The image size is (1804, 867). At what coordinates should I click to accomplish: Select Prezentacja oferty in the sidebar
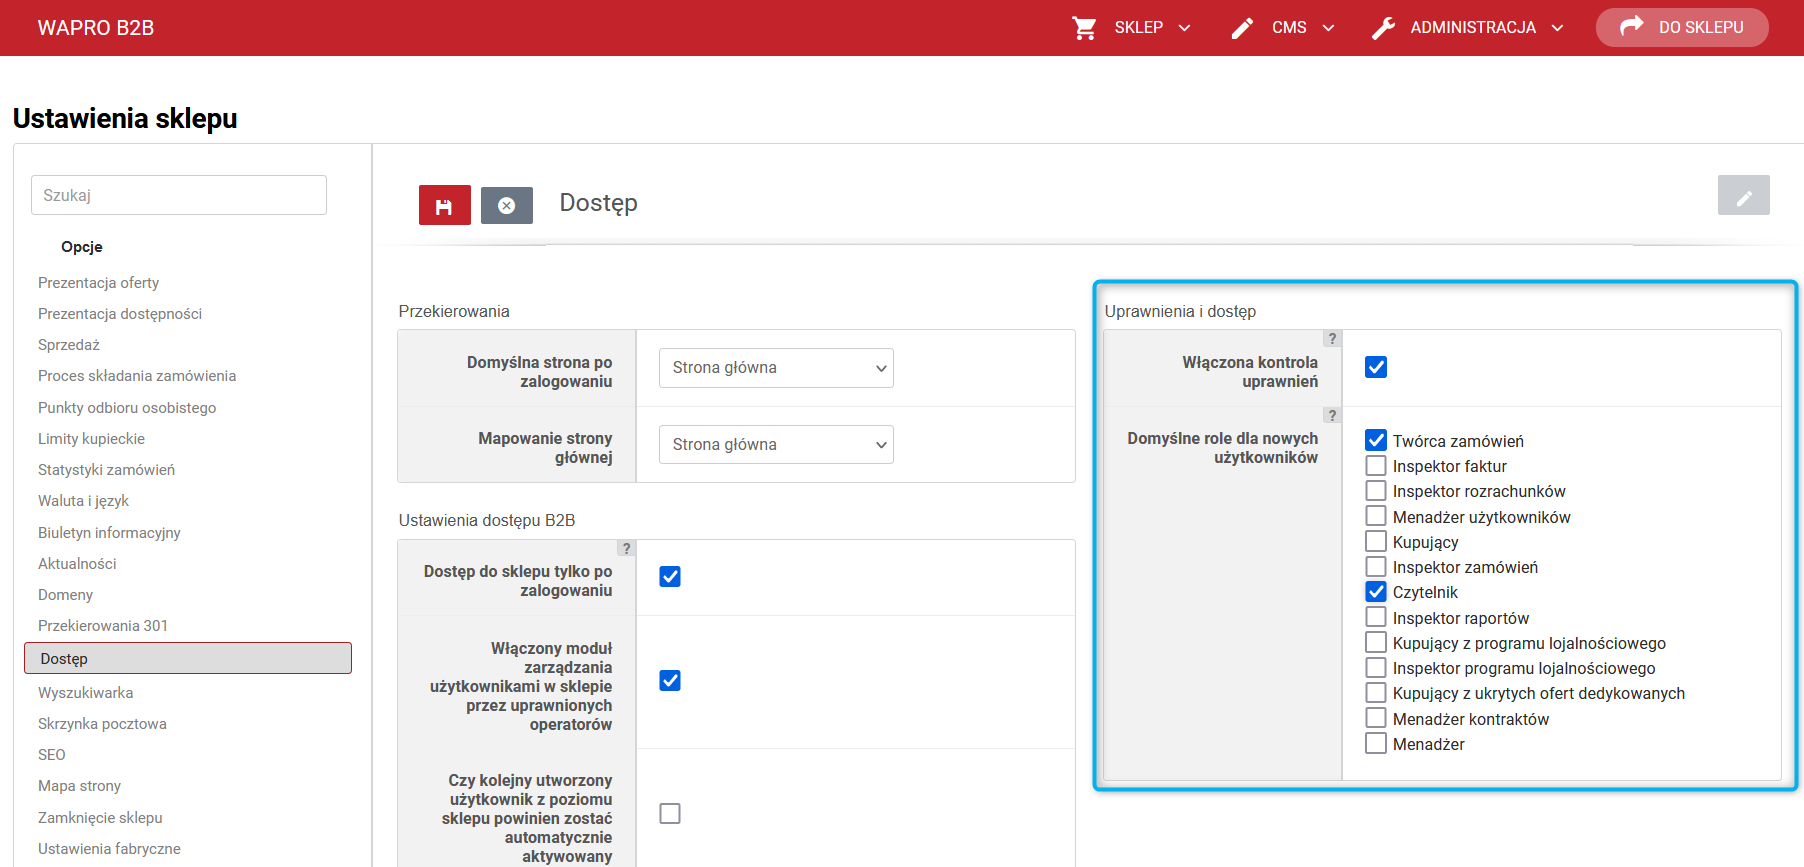99,283
